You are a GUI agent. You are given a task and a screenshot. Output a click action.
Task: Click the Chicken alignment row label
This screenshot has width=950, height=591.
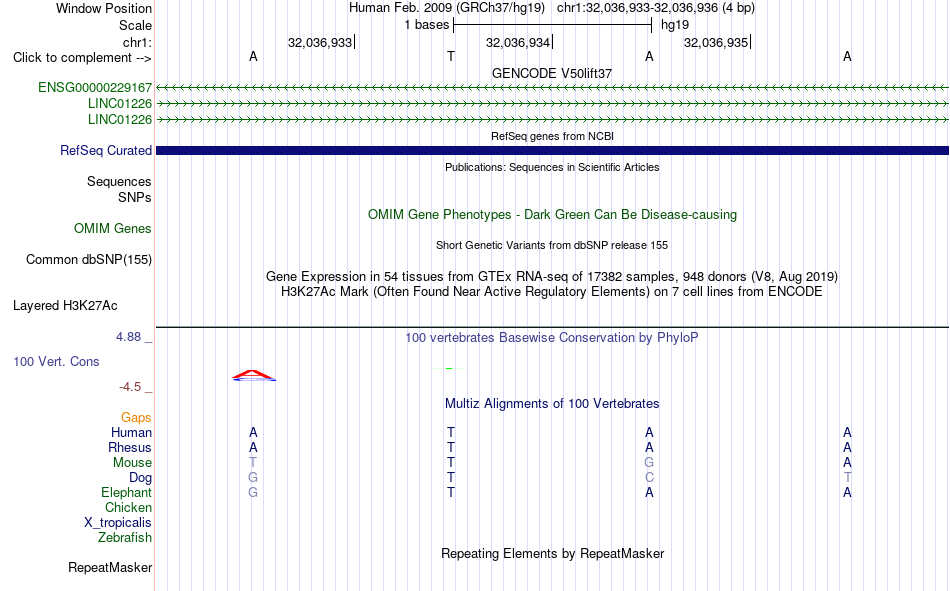tap(128, 507)
